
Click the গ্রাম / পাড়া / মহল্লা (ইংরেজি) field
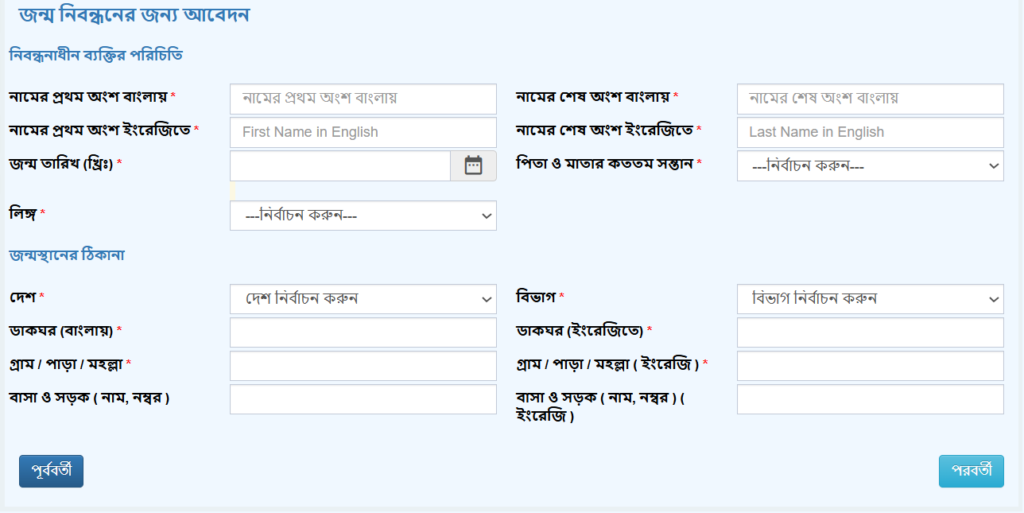click(x=870, y=365)
